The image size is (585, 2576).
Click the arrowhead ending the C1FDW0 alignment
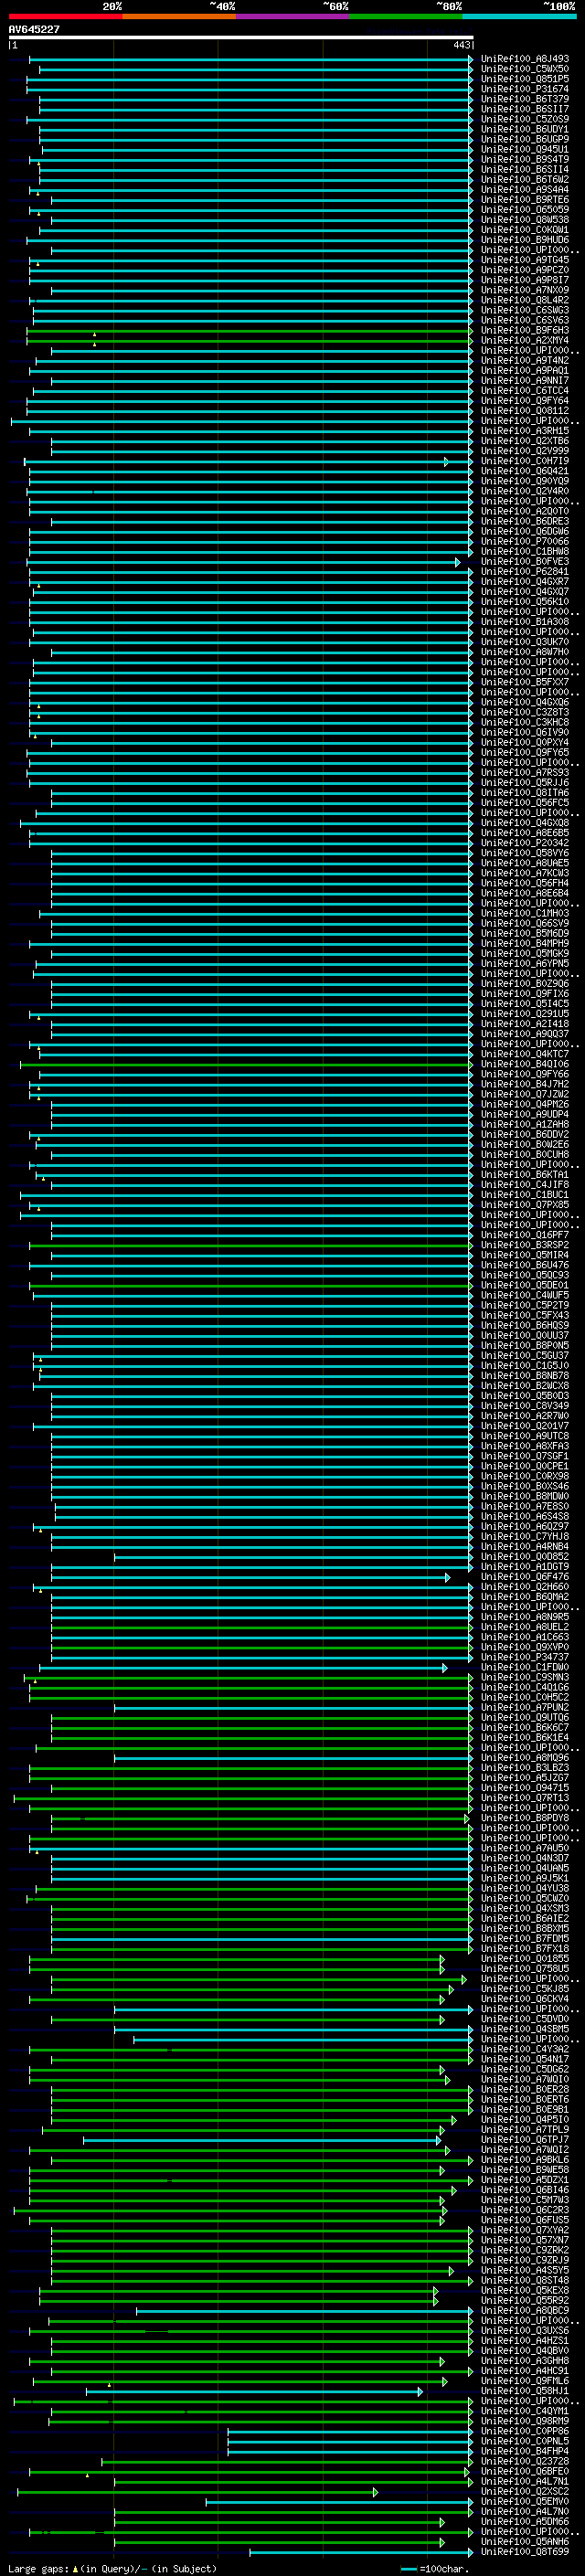pyautogui.click(x=445, y=1668)
